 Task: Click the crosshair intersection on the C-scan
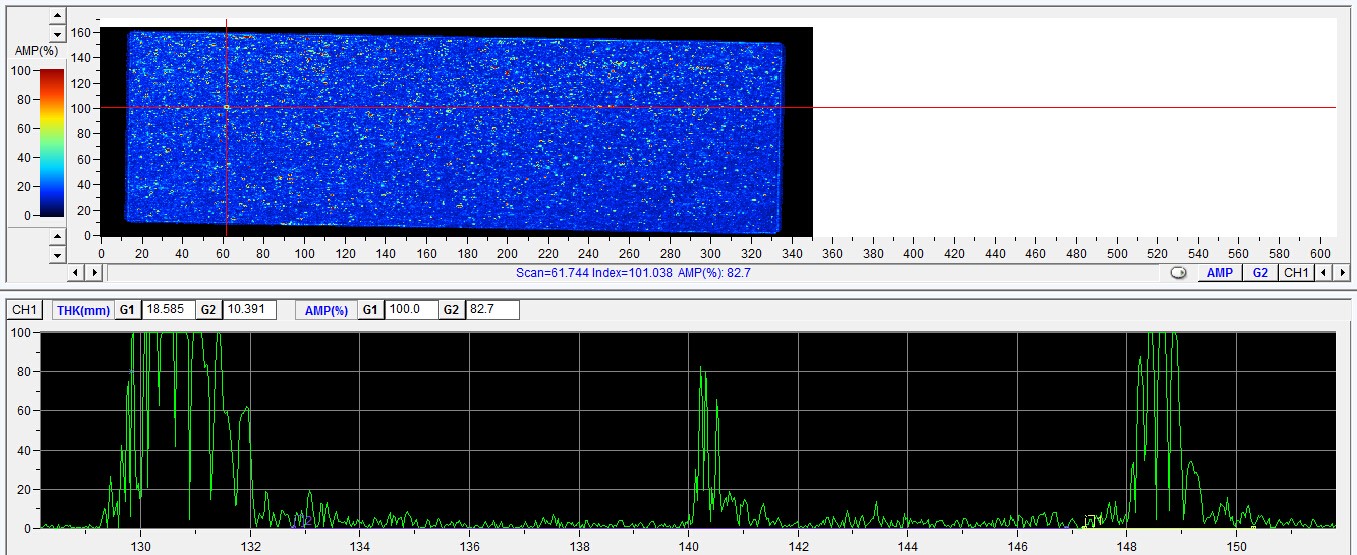coord(227,107)
